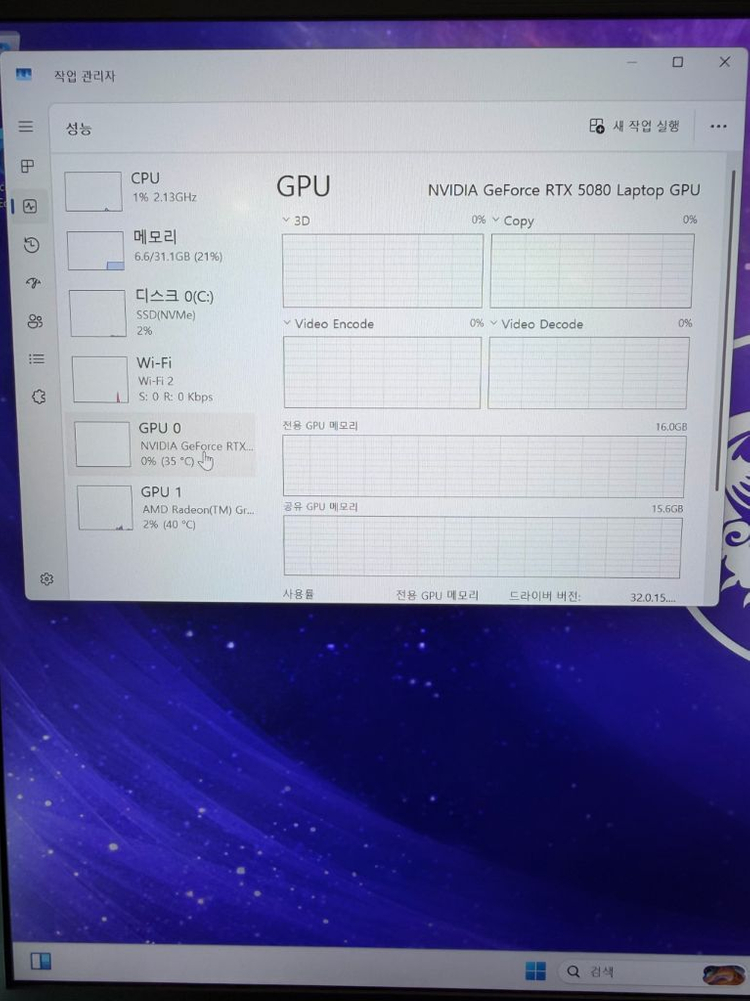Click the 16.0GB dedicated memory value
750x1001 pixels.
671,426
